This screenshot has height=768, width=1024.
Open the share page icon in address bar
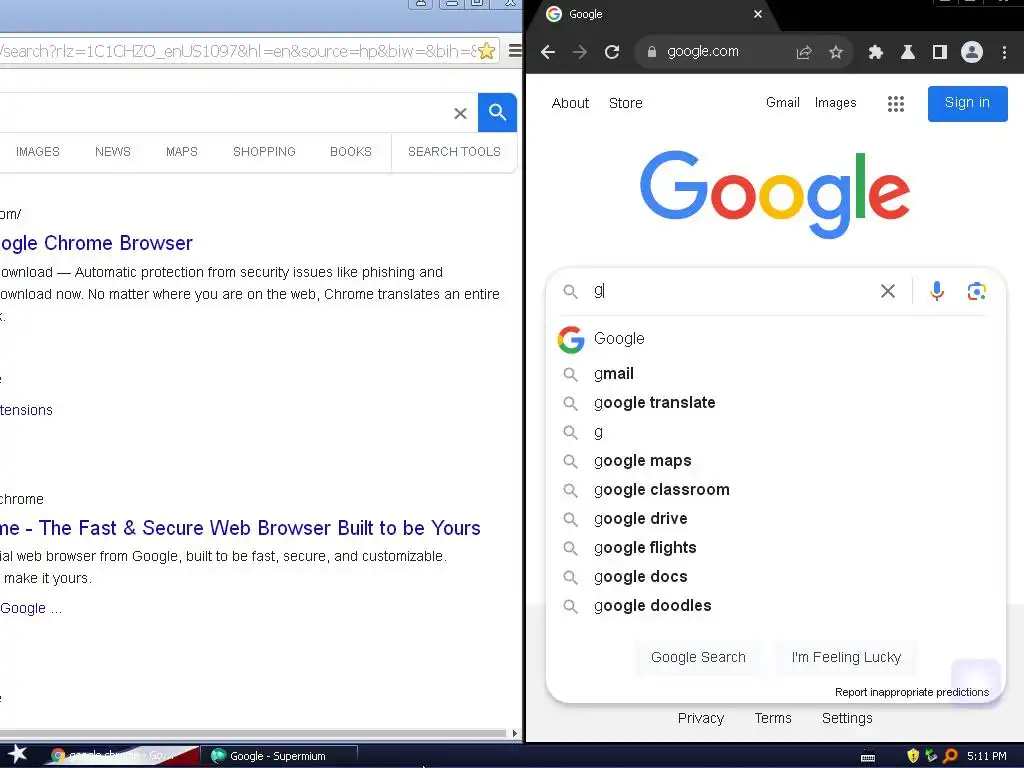click(x=804, y=52)
